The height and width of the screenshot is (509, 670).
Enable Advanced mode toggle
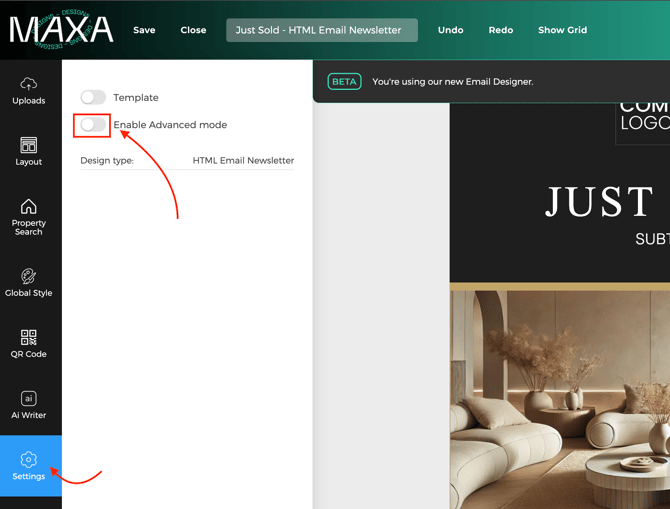93,125
